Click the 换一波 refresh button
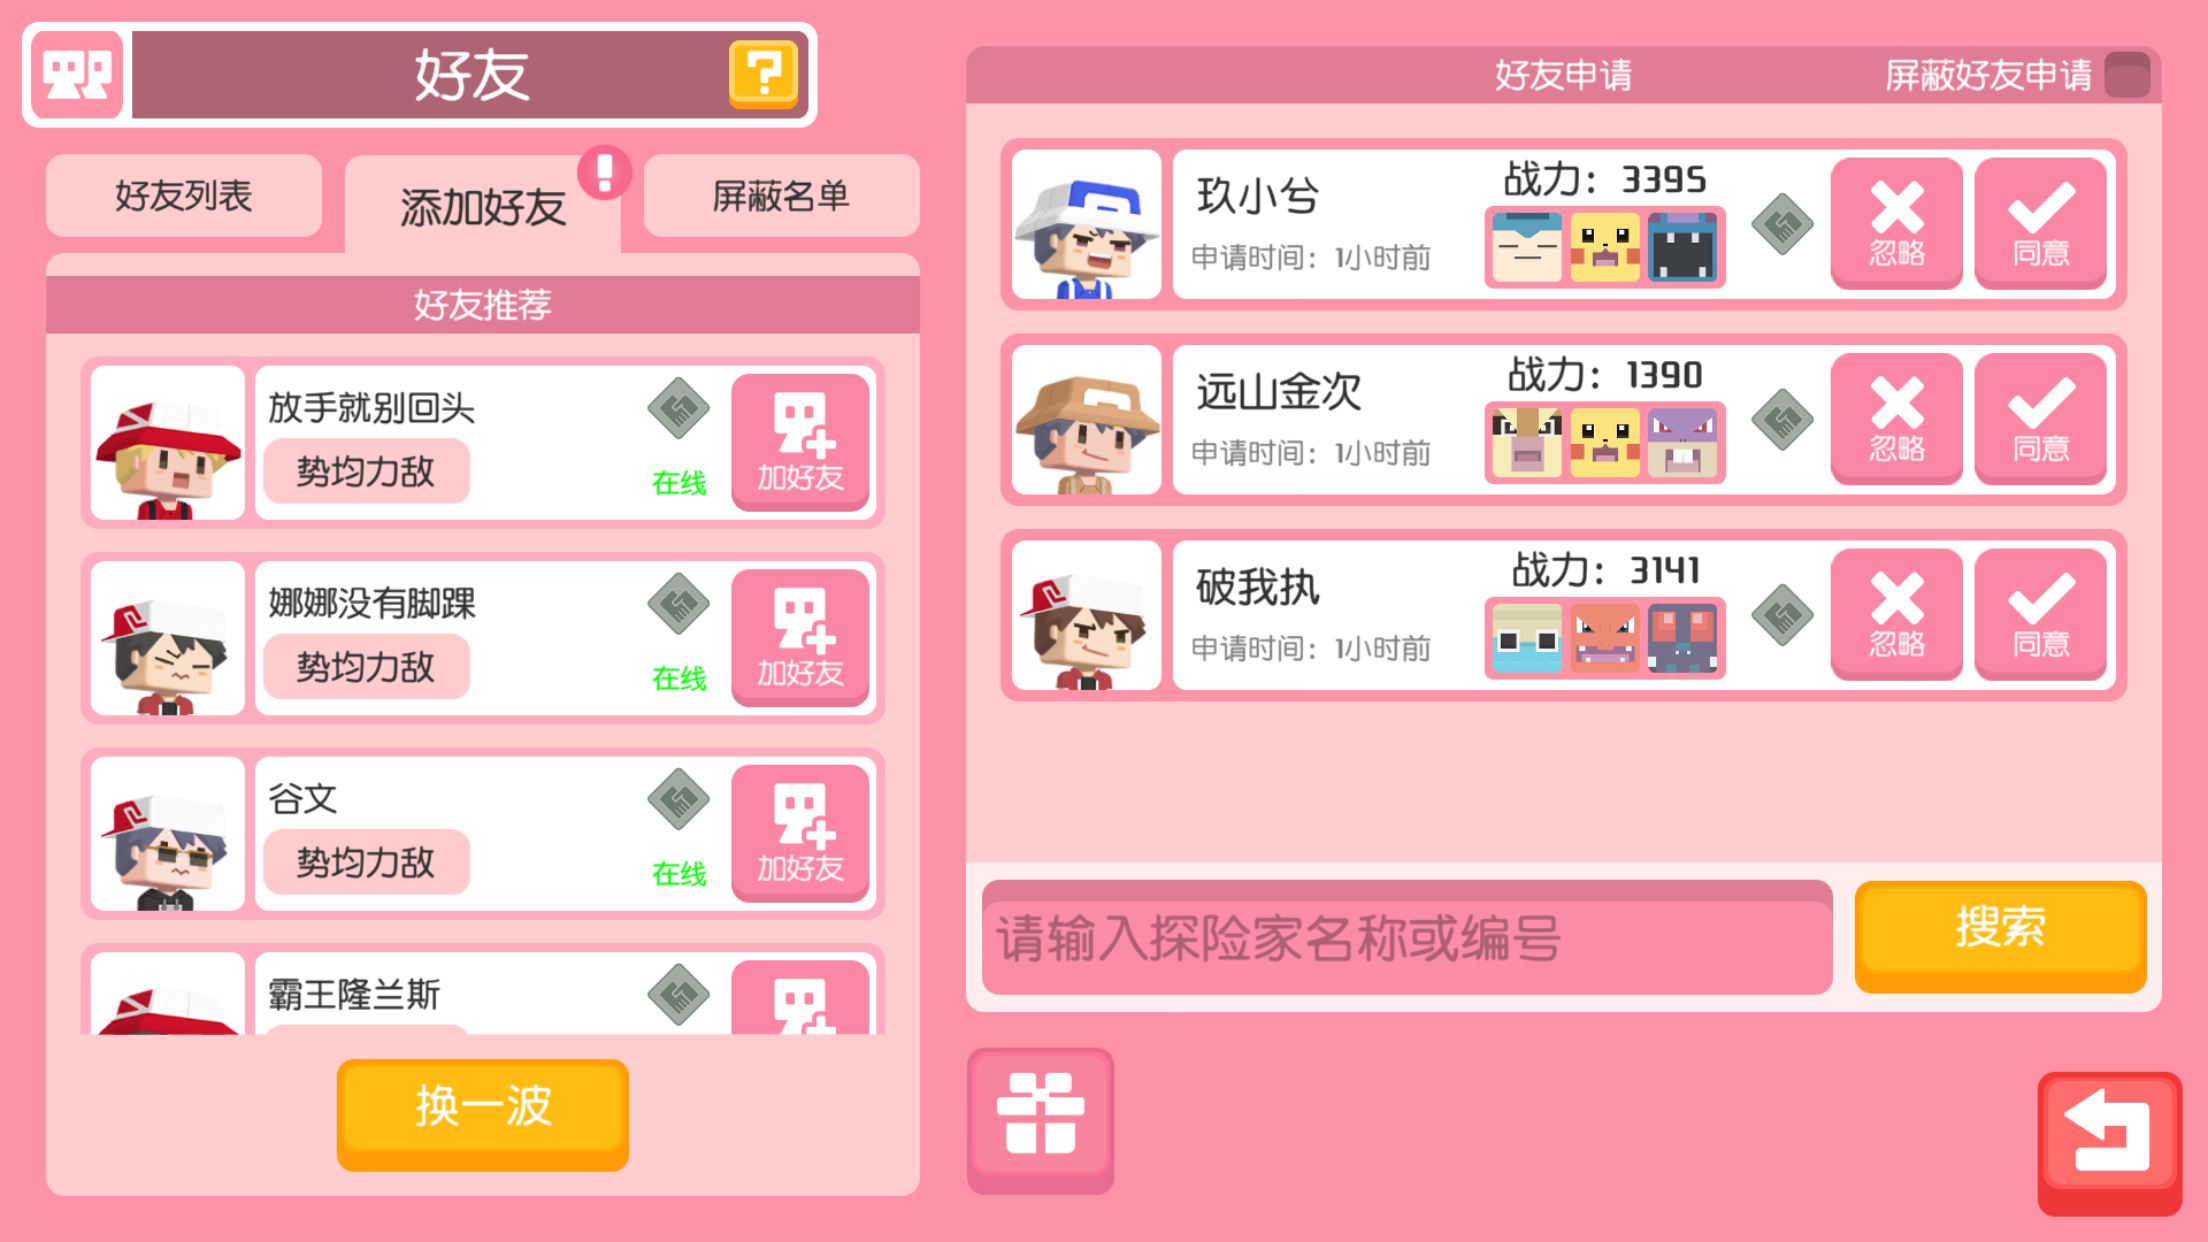The height and width of the screenshot is (1242, 2208). 483,1113
